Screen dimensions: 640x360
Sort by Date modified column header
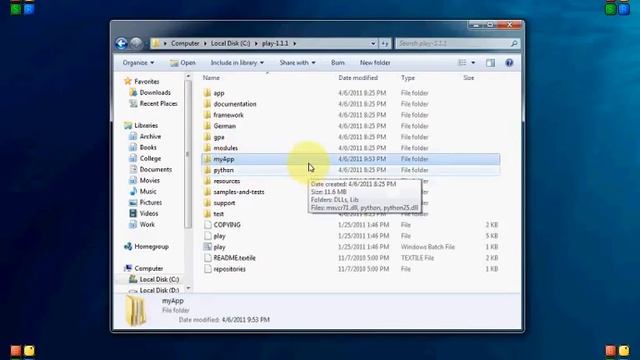[x=358, y=78]
